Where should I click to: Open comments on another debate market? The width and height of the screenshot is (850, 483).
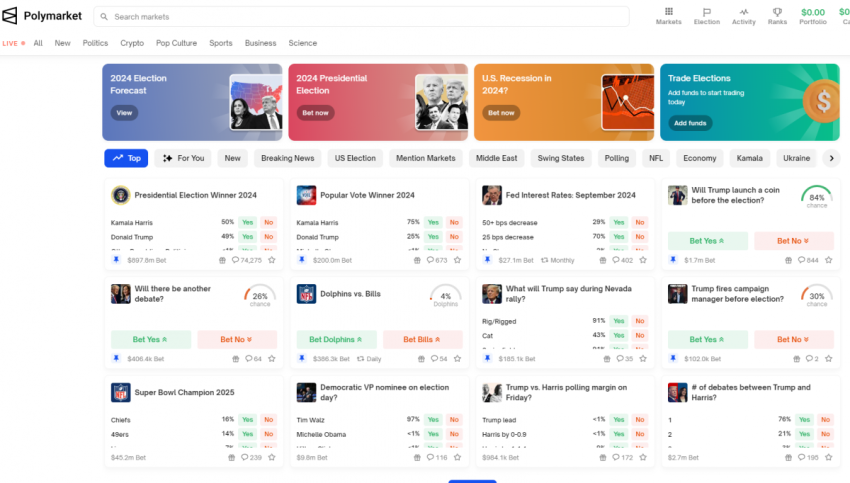point(253,359)
